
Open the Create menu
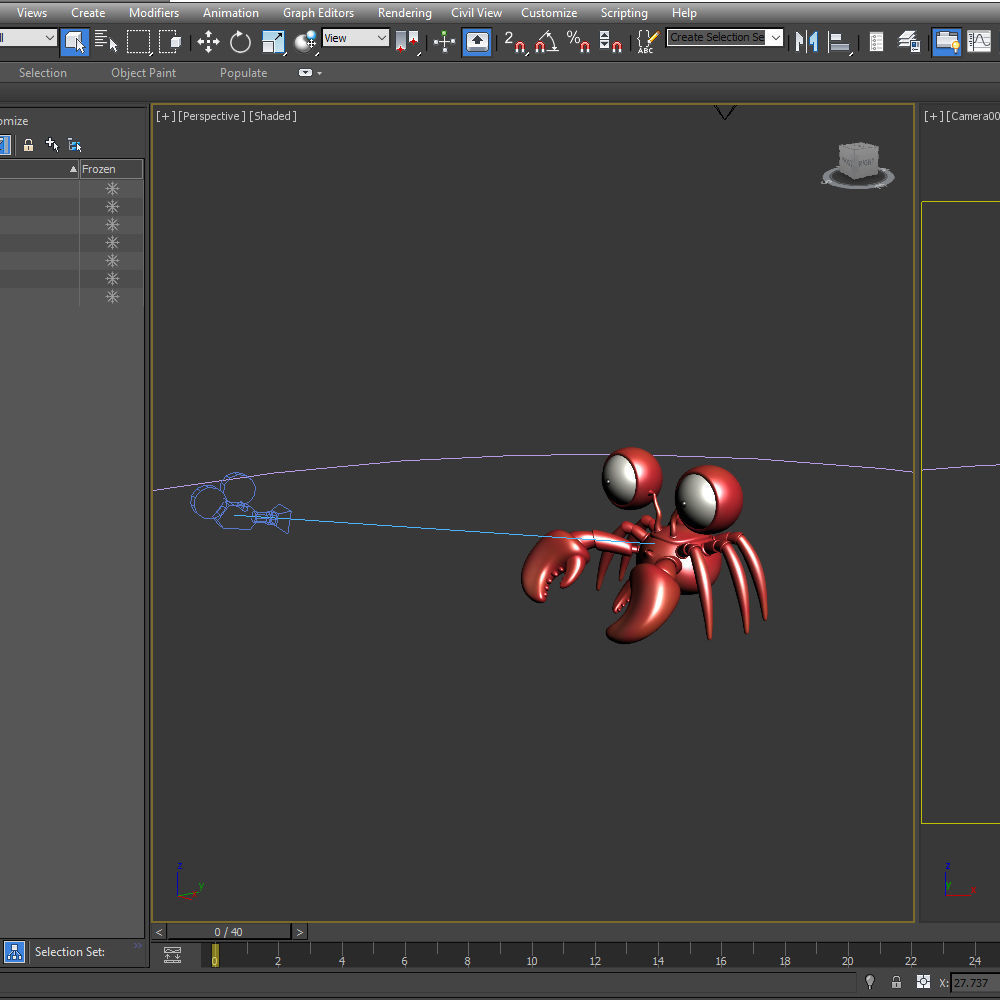coord(88,13)
